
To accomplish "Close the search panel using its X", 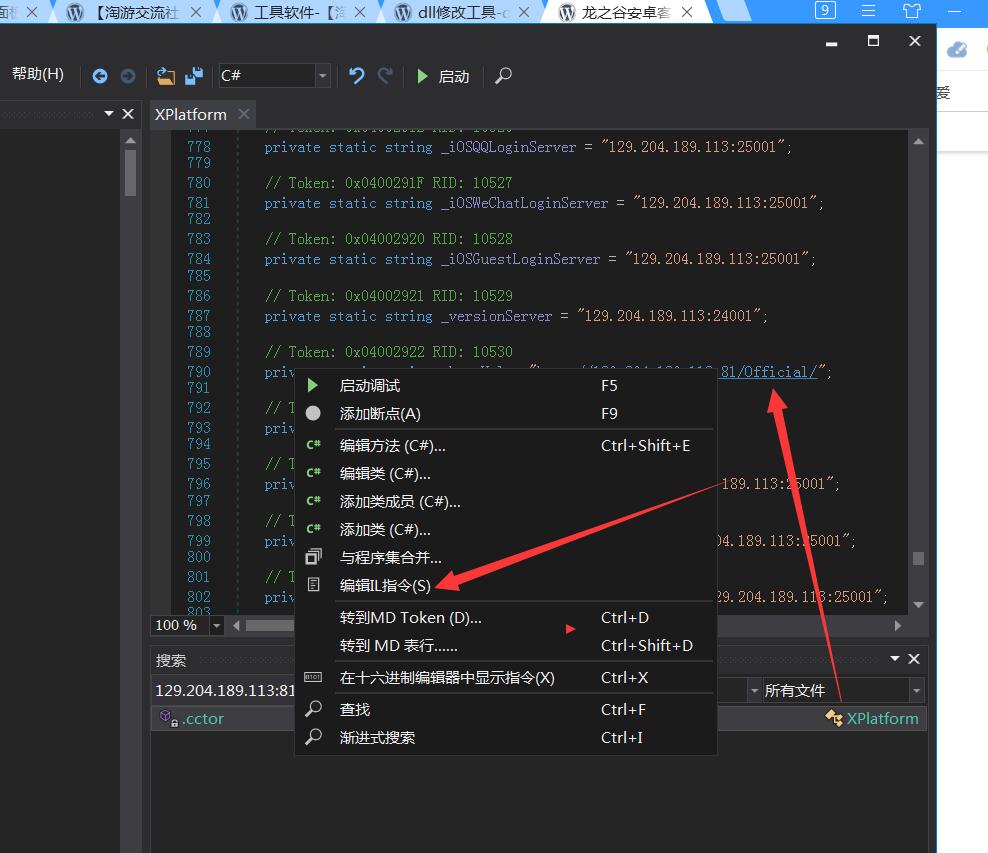I will [x=913, y=659].
